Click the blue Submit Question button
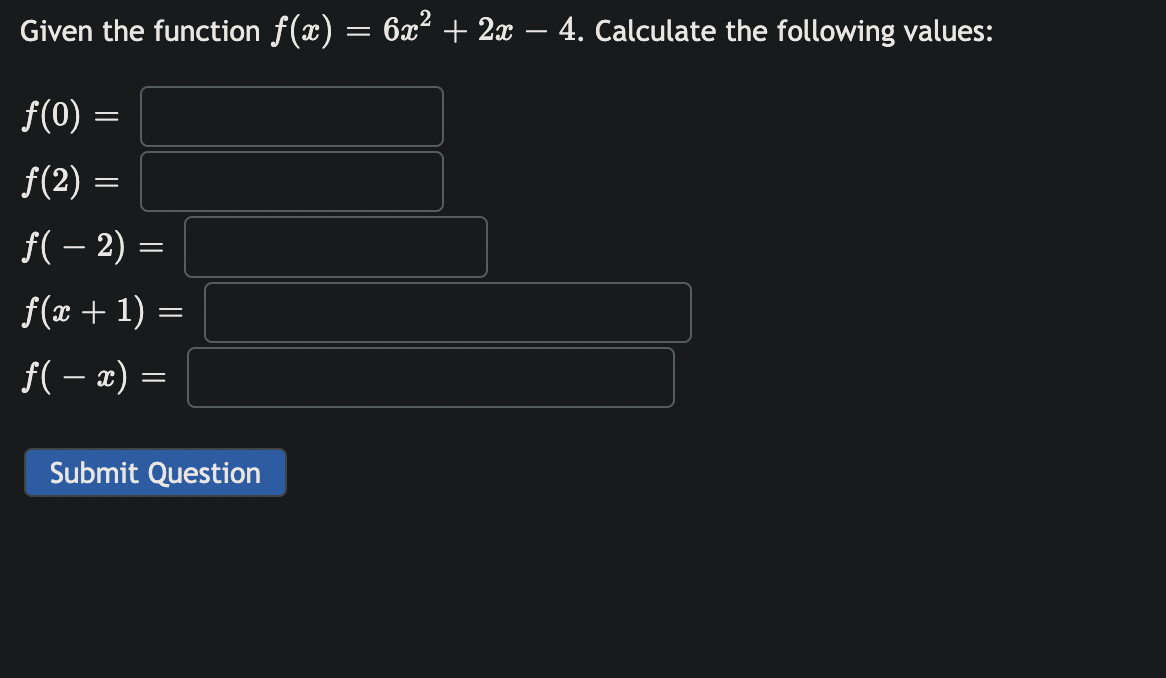Image resolution: width=1166 pixels, height=678 pixels. tap(155, 472)
